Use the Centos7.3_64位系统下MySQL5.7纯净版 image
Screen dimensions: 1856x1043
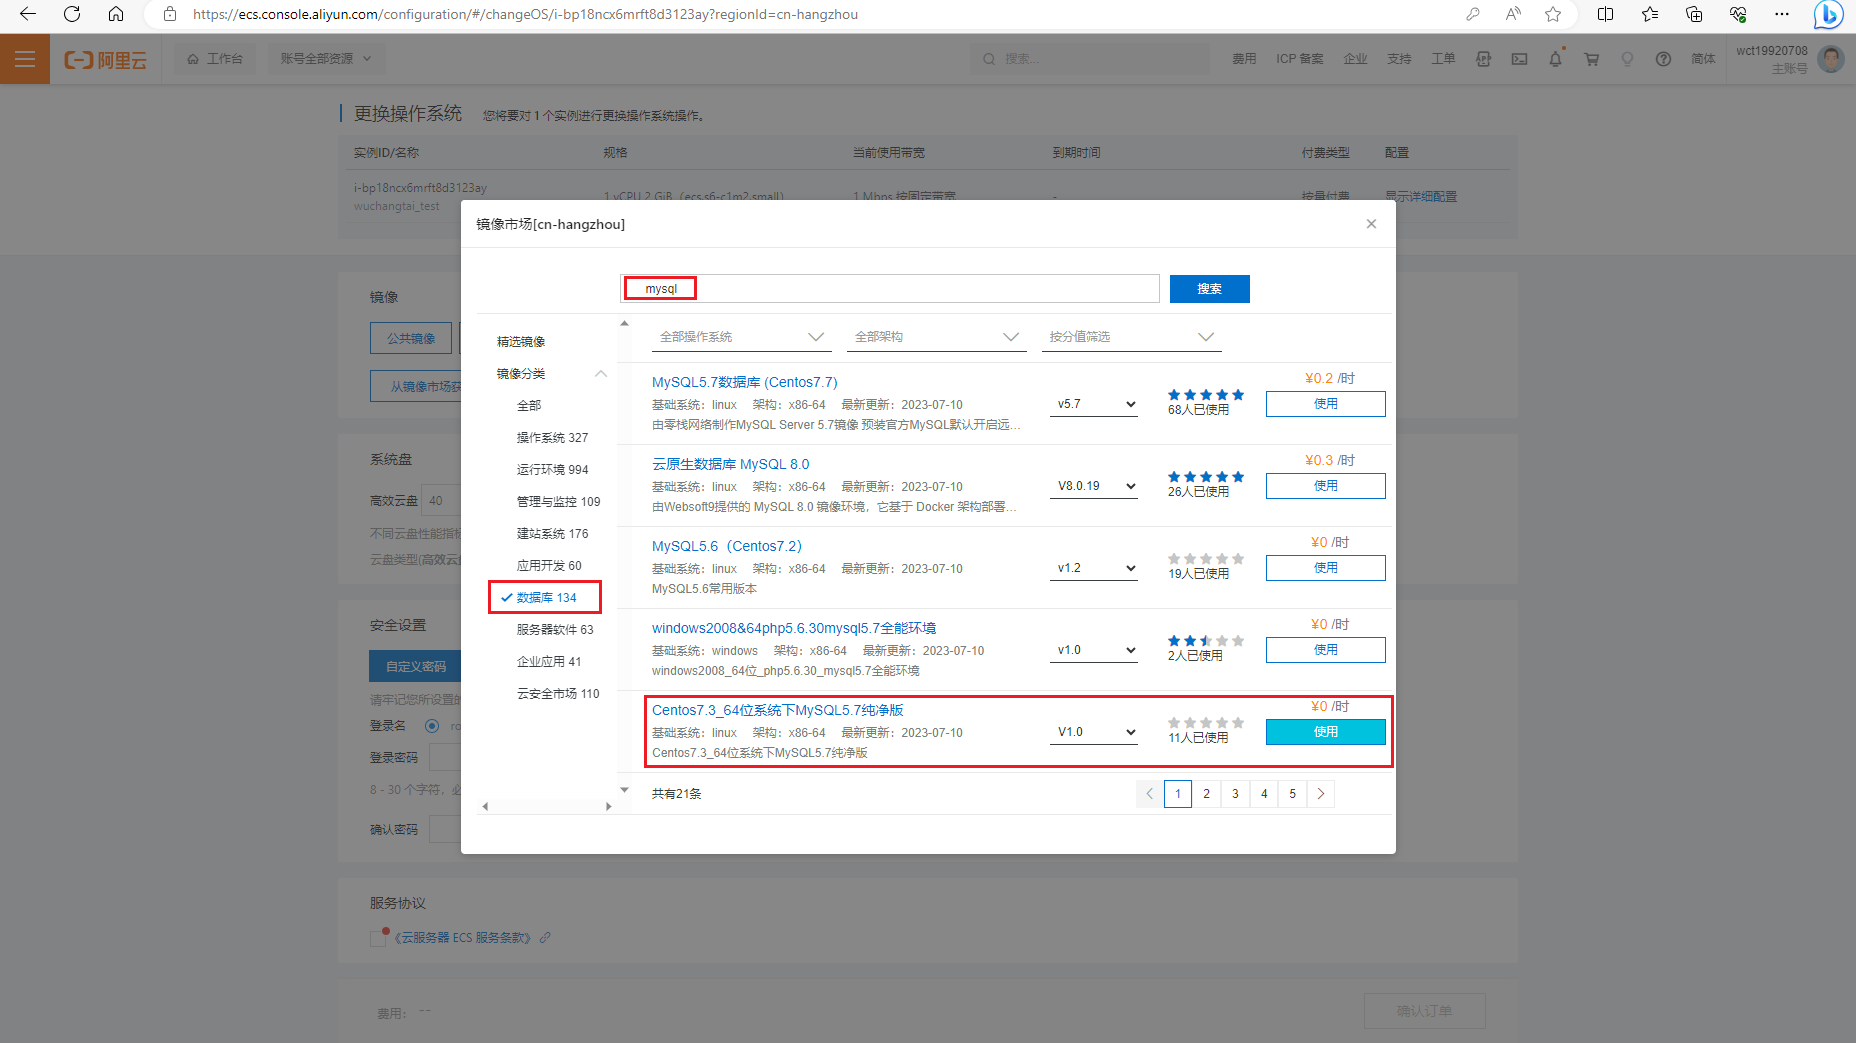pyautogui.click(x=1326, y=732)
